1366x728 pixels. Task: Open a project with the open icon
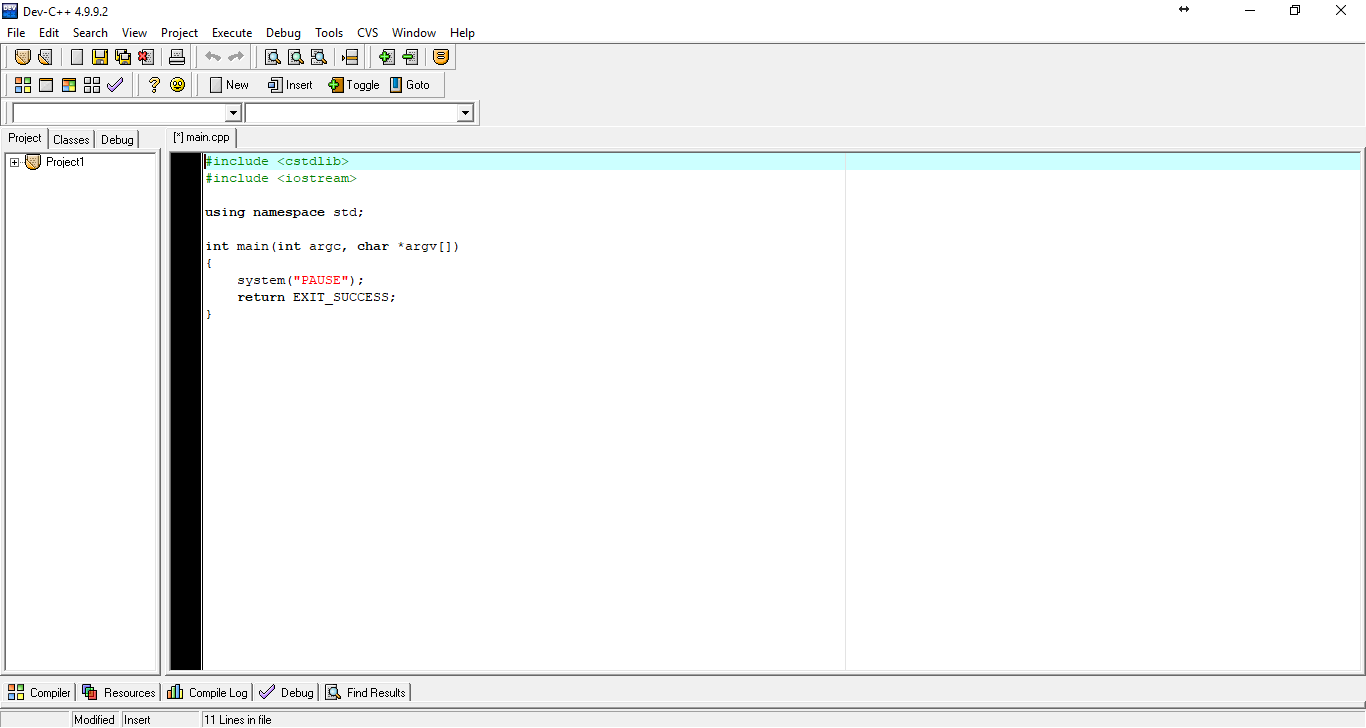pyautogui.click(x=45, y=57)
